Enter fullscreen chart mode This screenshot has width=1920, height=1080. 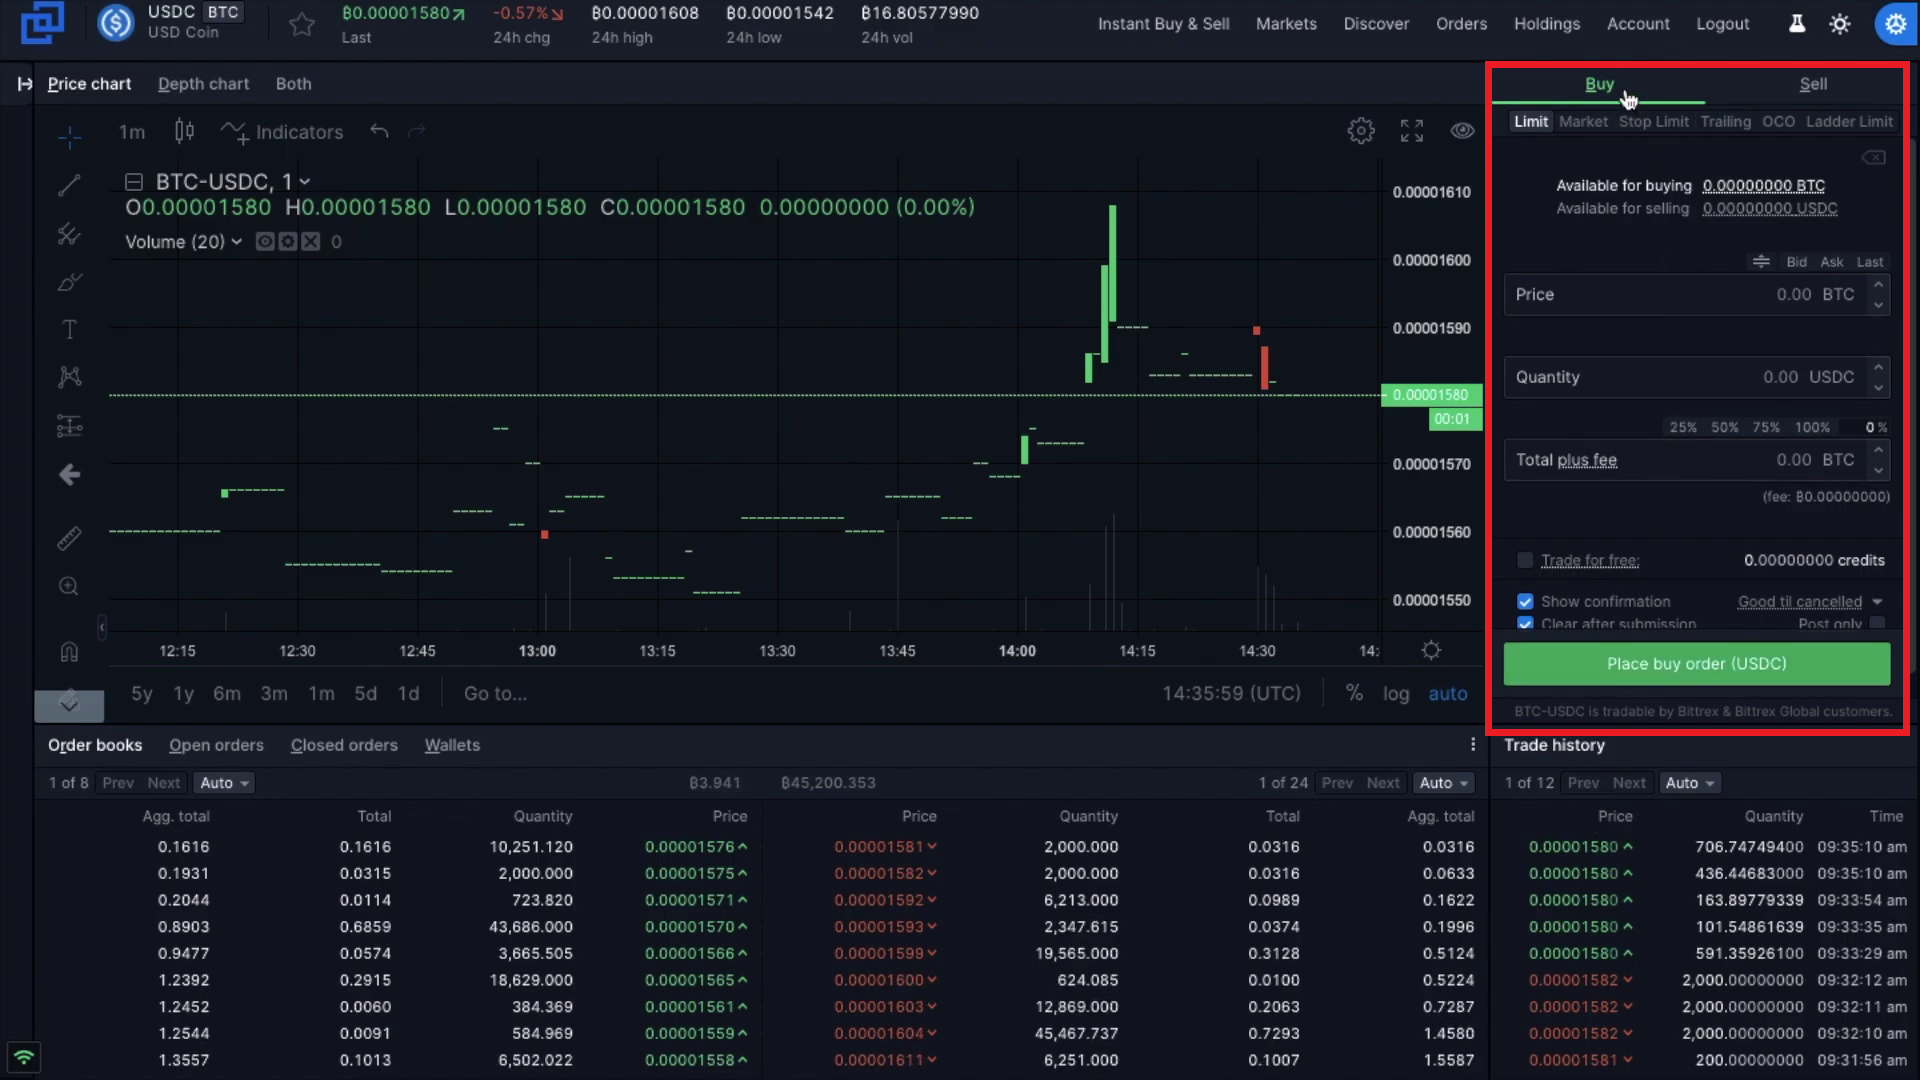click(x=1412, y=131)
